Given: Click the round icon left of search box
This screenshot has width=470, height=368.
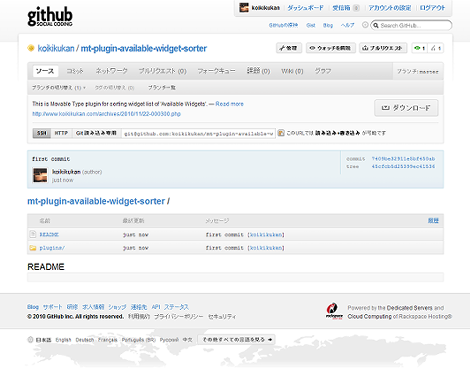Looking at the screenshot, I should coord(365,25).
